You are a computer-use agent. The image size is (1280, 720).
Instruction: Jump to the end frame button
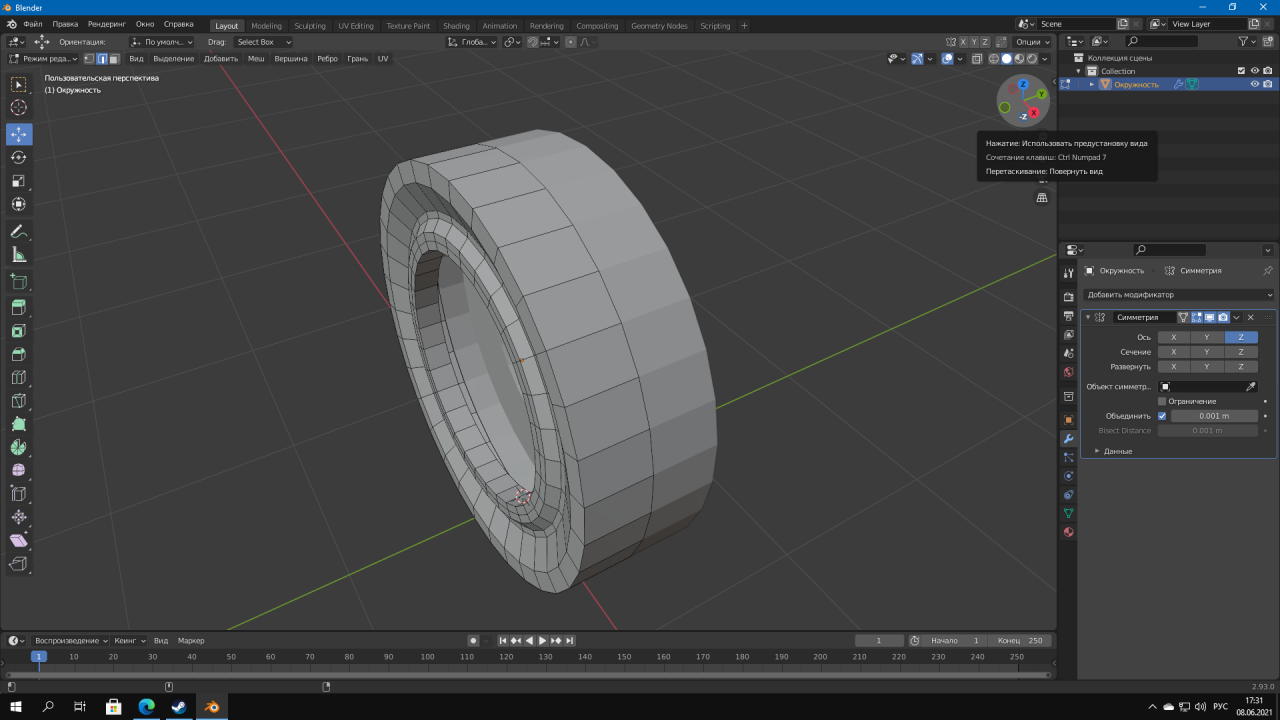[x=569, y=640]
